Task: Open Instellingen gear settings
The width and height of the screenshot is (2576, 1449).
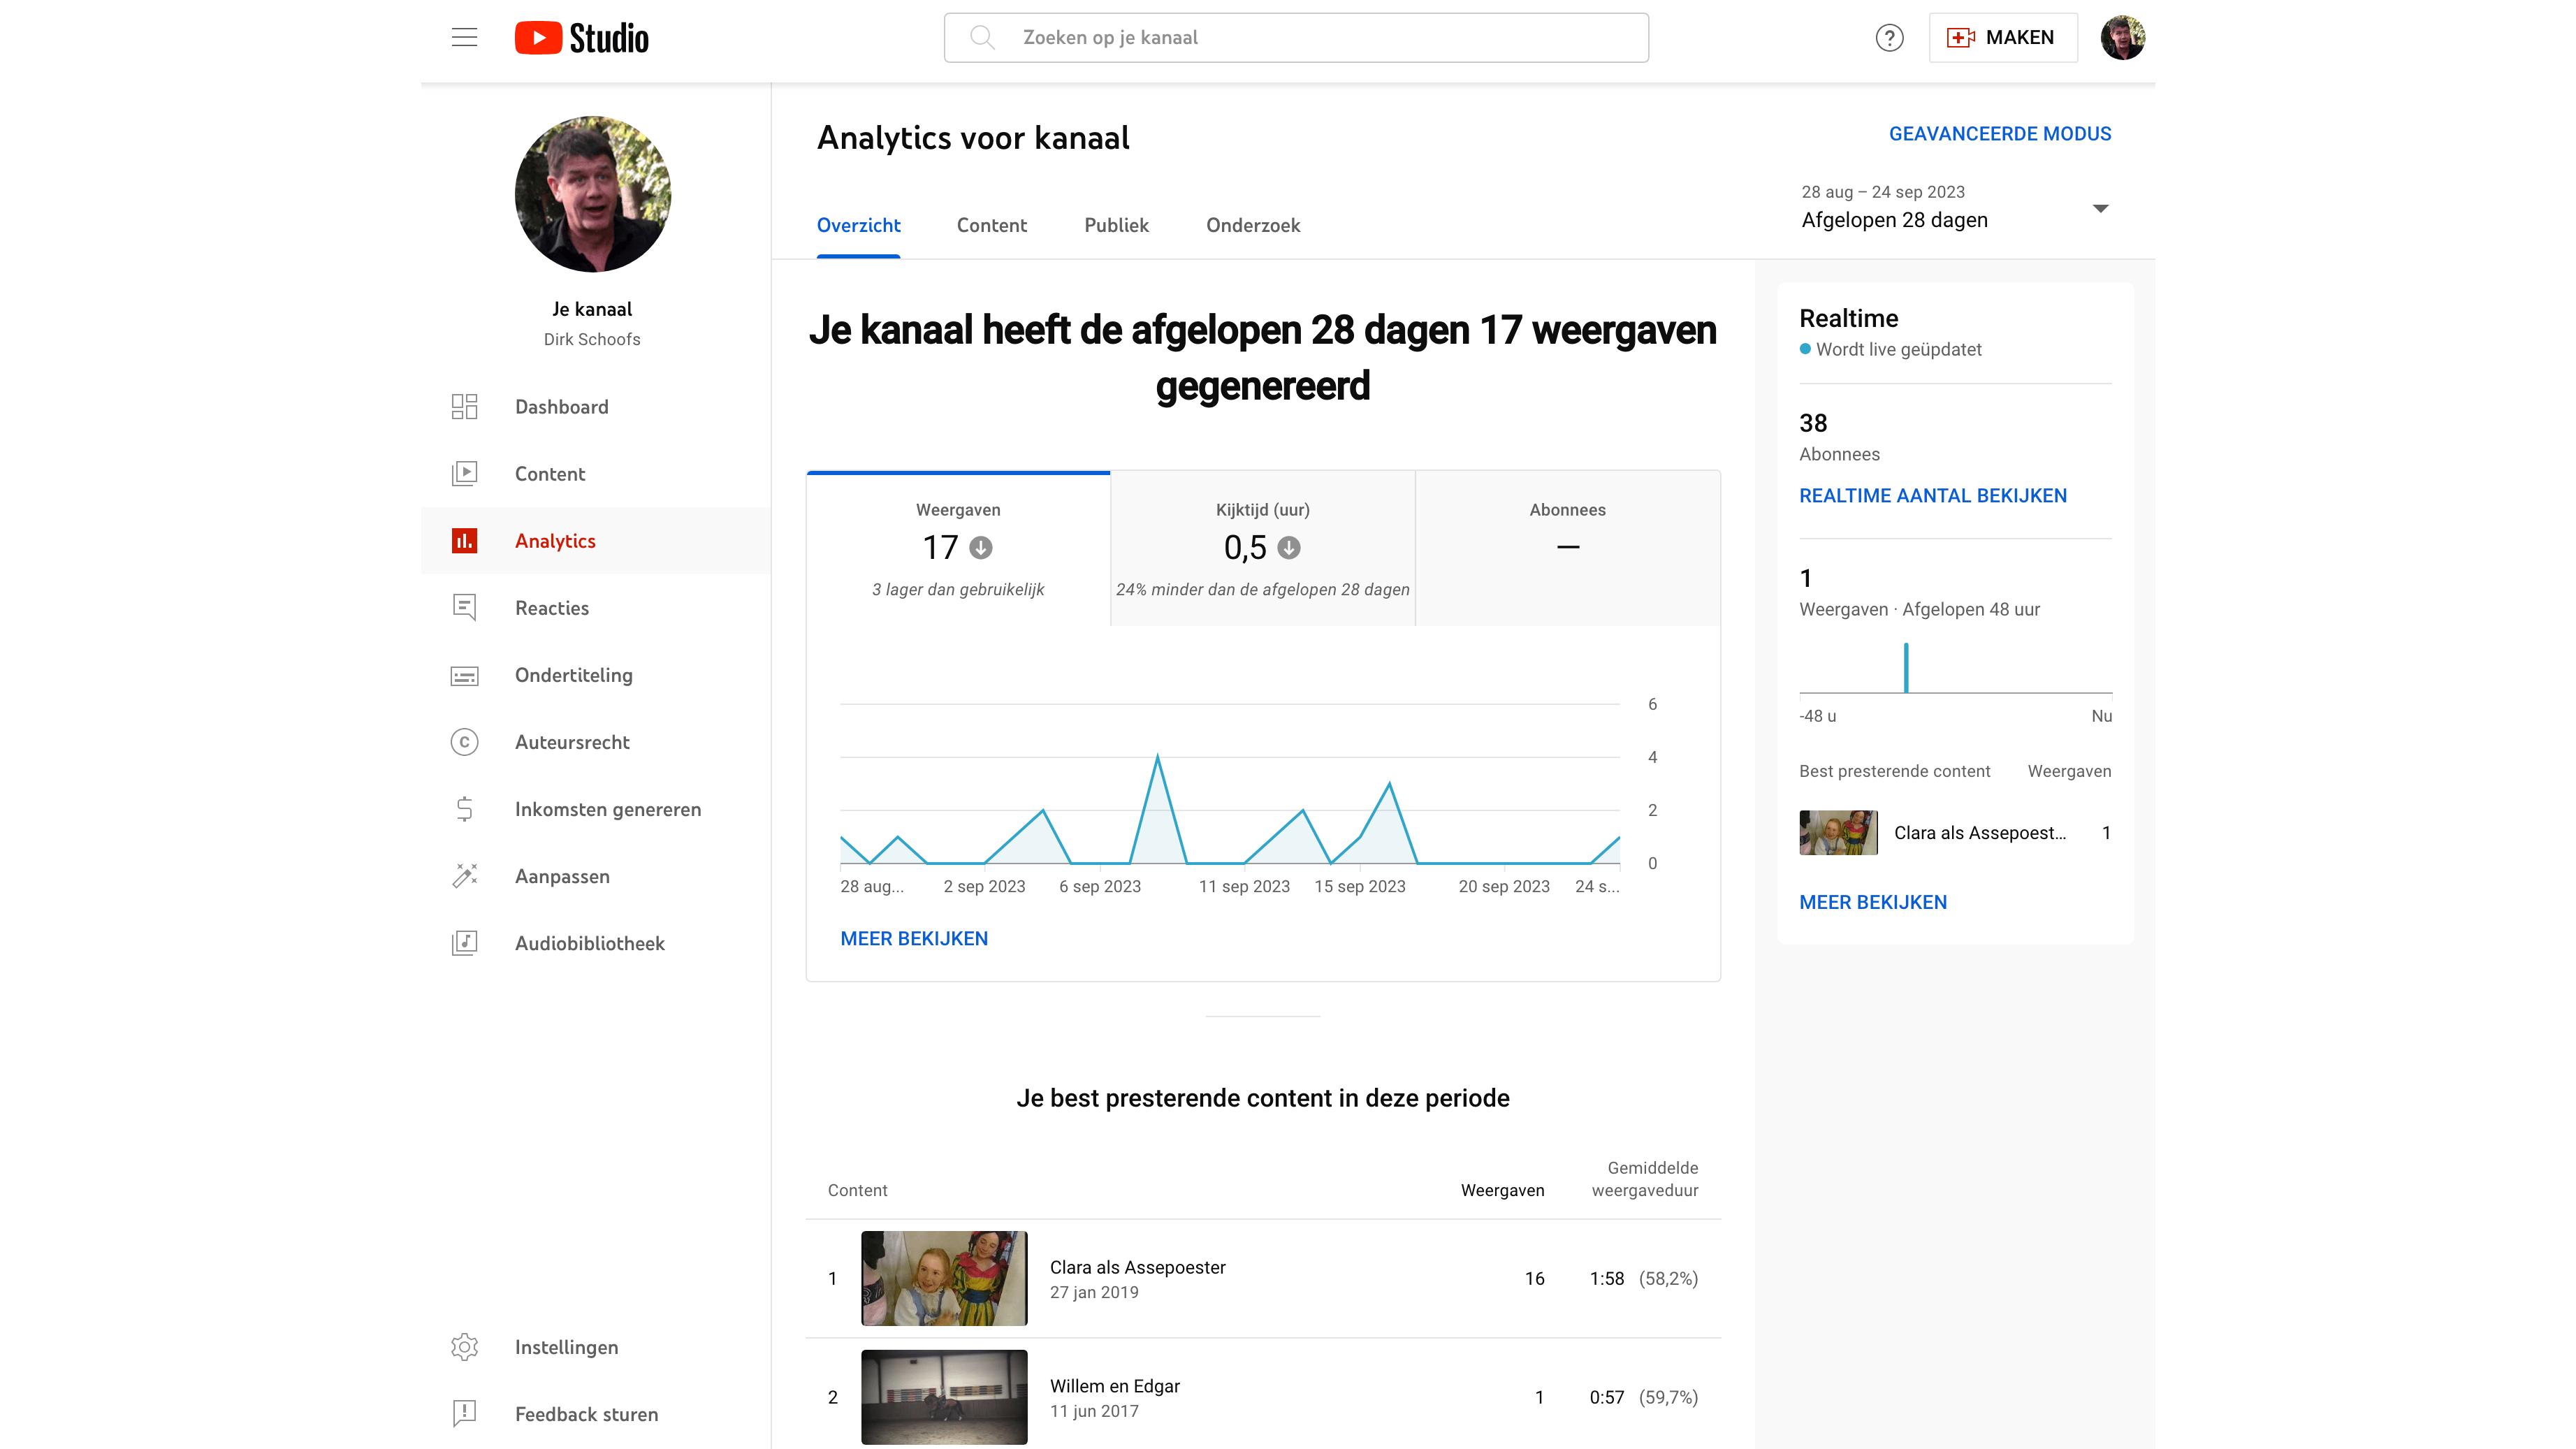Action: pyautogui.click(x=565, y=1347)
